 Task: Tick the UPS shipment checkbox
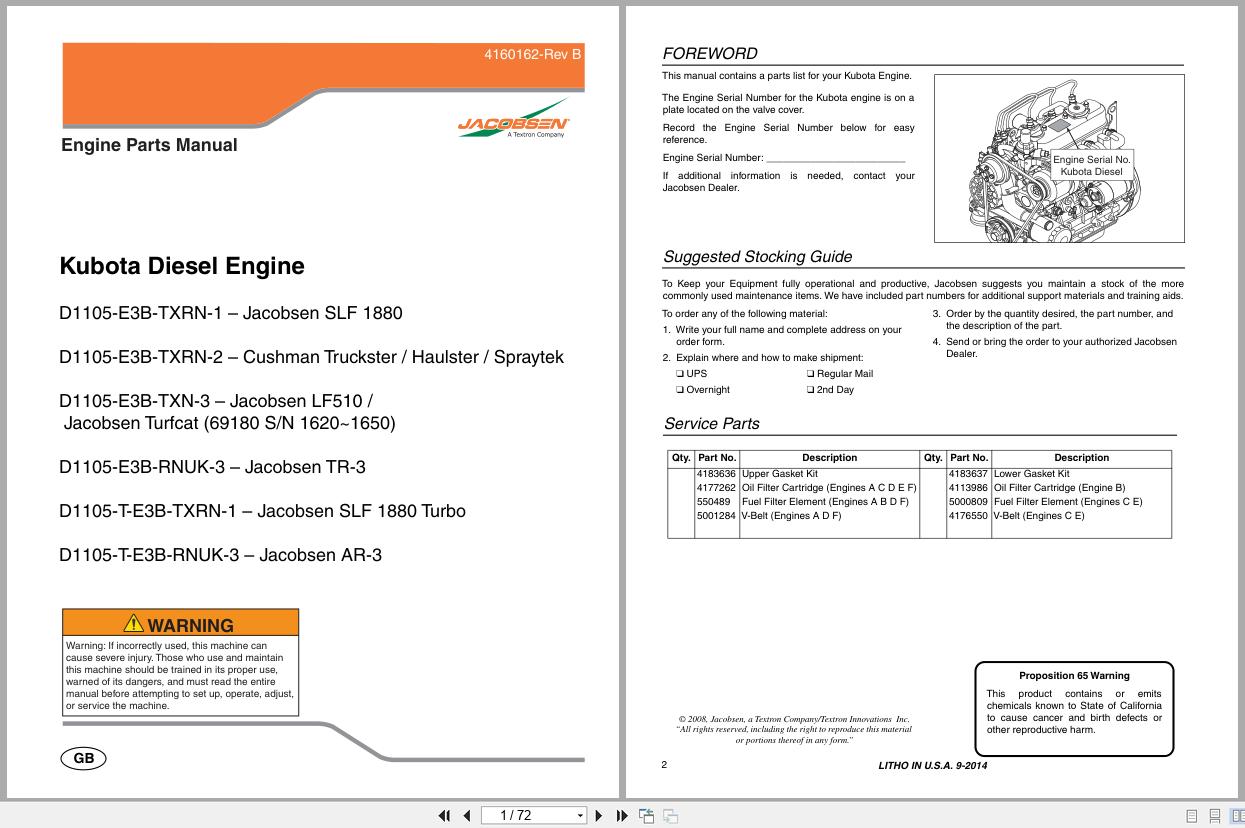(x=680, y=374)
